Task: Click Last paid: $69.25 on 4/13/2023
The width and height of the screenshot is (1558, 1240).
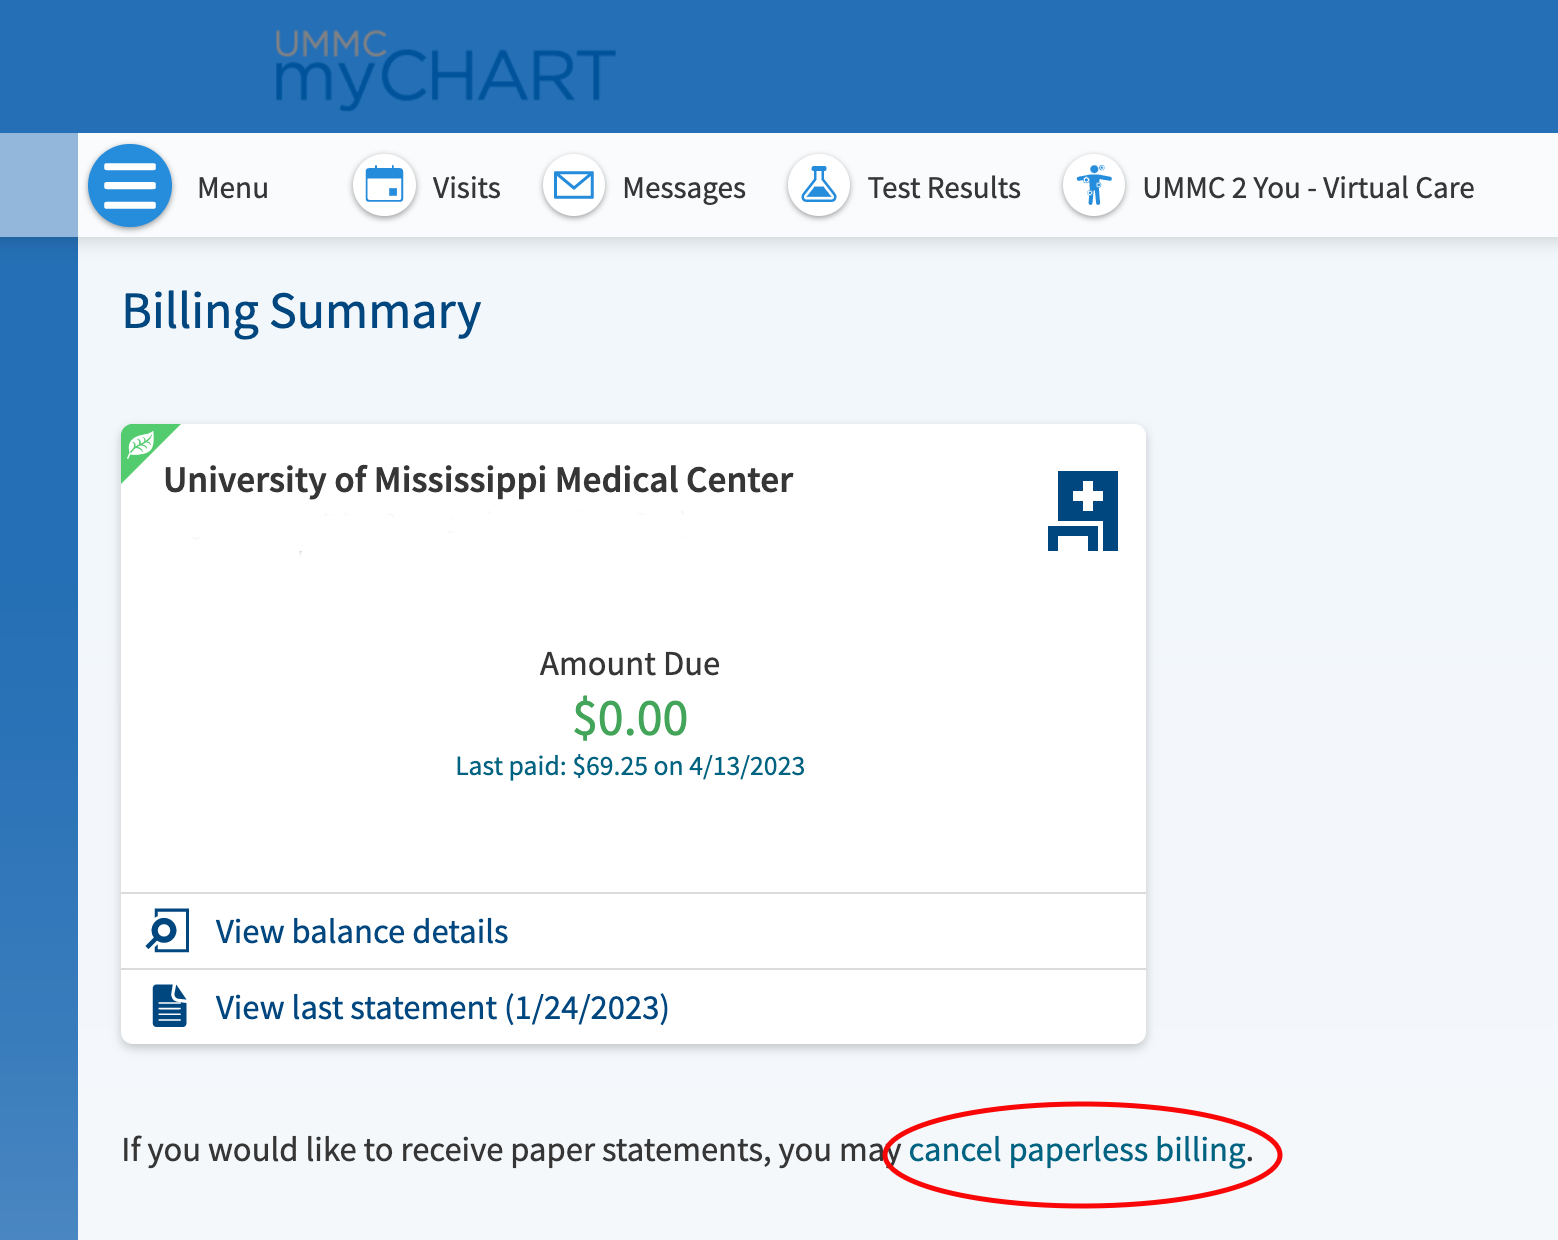Action: (x=630, y=766)
